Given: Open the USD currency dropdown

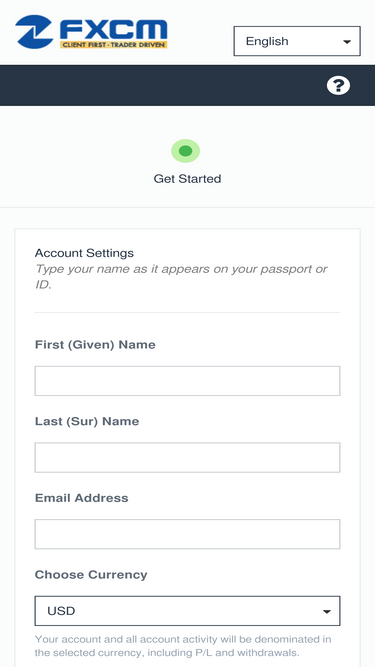Looking at the screenshot, I should (187, 611).
